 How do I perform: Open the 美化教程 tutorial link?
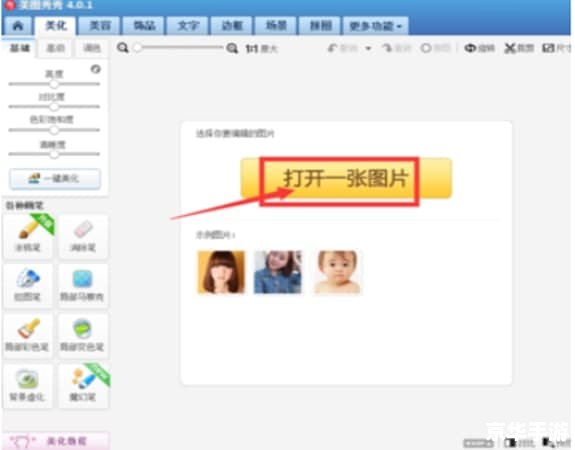55,441
